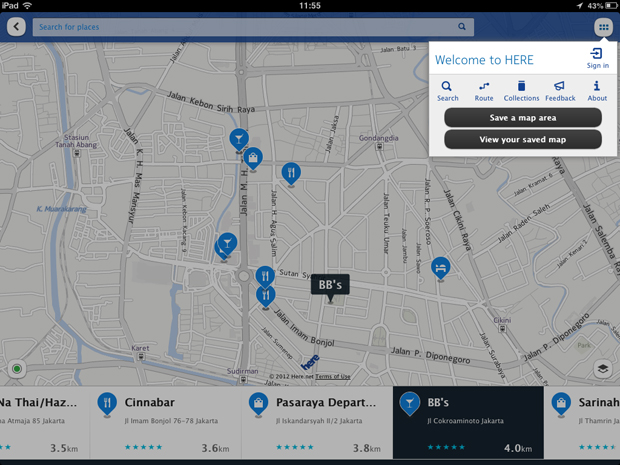This screenshot has width=620, height=465.
Task: Open the grid menu button
Action: [x=603, y=27]
